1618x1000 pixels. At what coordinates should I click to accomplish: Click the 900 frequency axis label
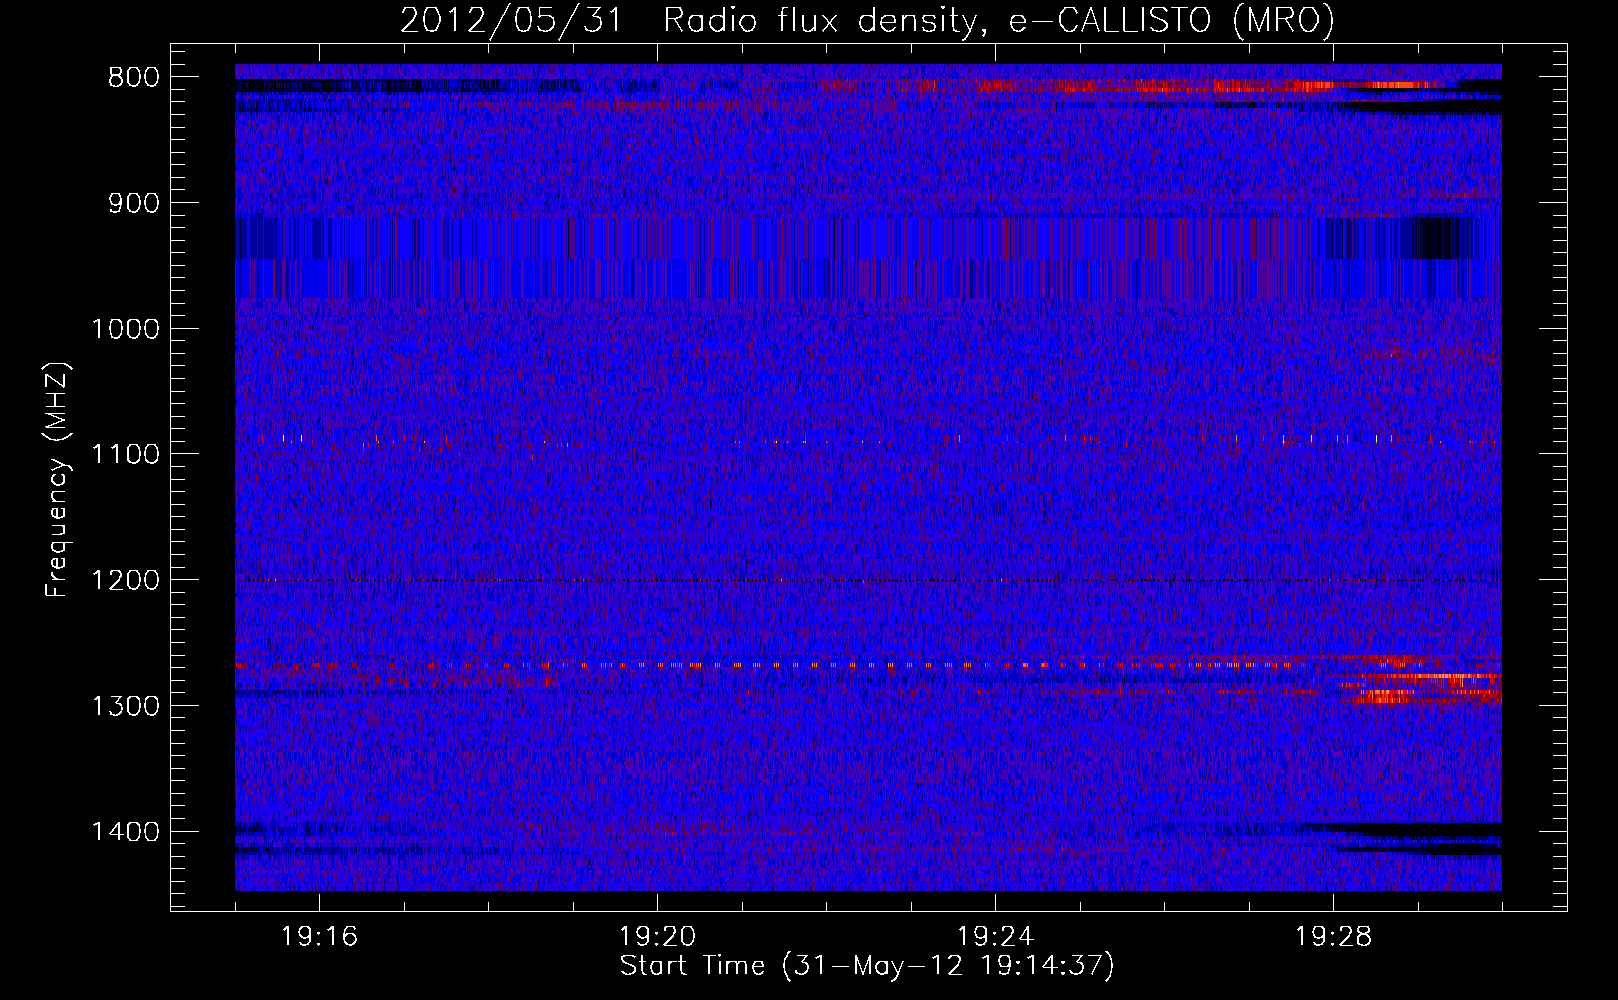[x=133, y=203]
